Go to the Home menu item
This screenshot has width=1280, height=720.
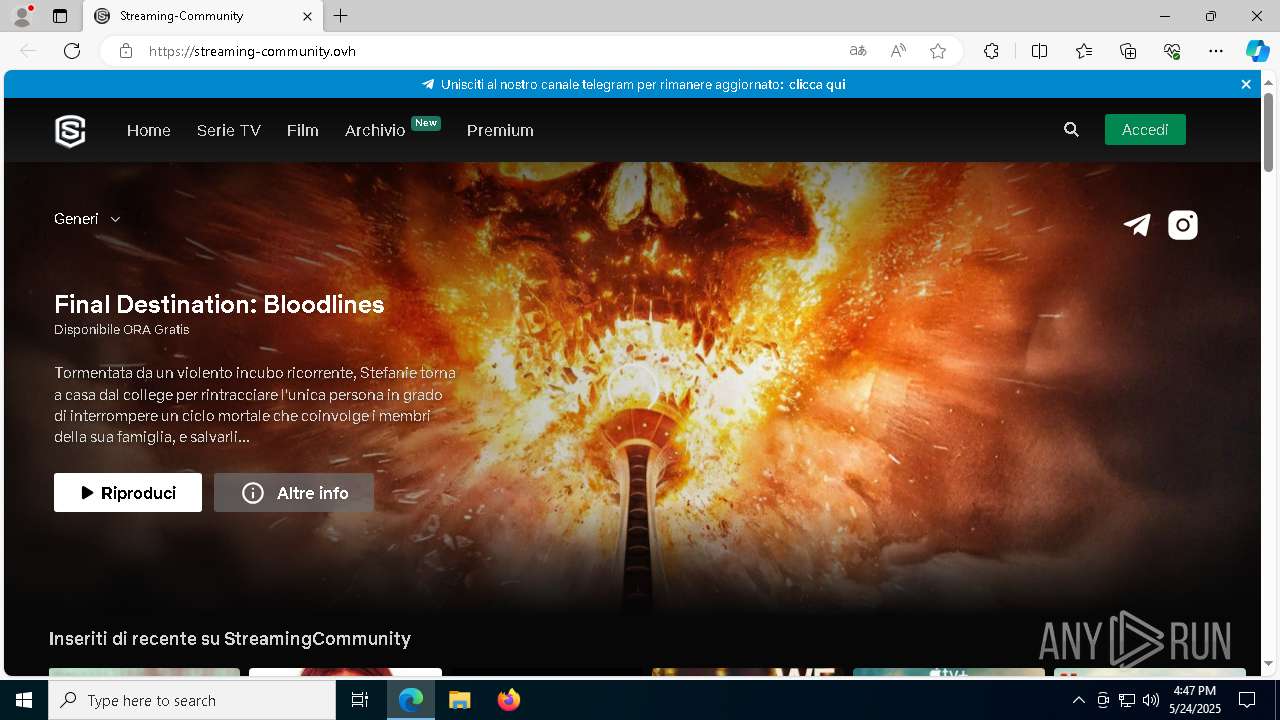click(149, 130)
